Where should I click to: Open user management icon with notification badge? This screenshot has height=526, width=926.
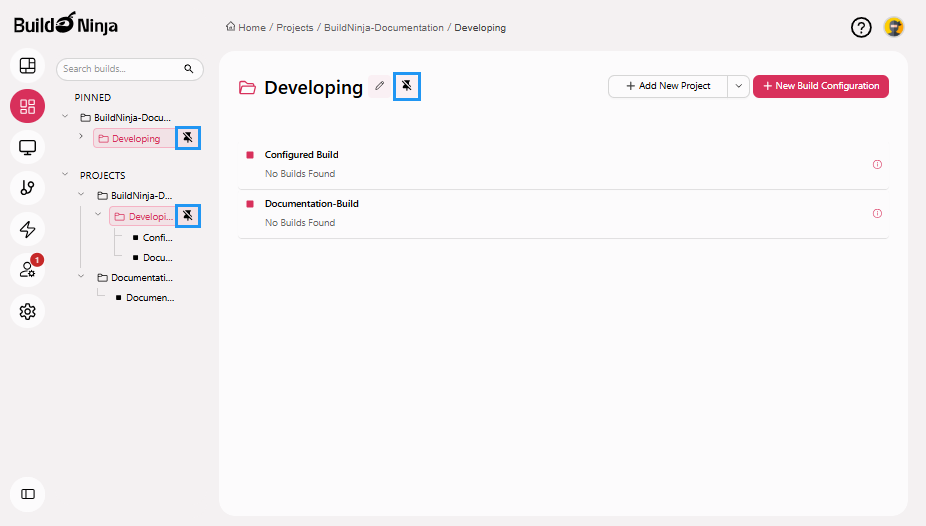(x=28, y=270)
